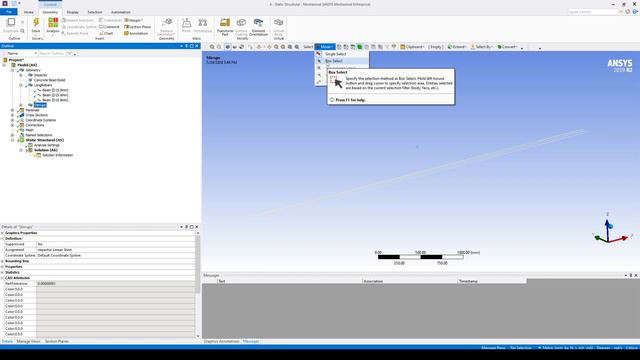
Task: Switch to the Graphics Annotations tab
Action: [221, 341]
